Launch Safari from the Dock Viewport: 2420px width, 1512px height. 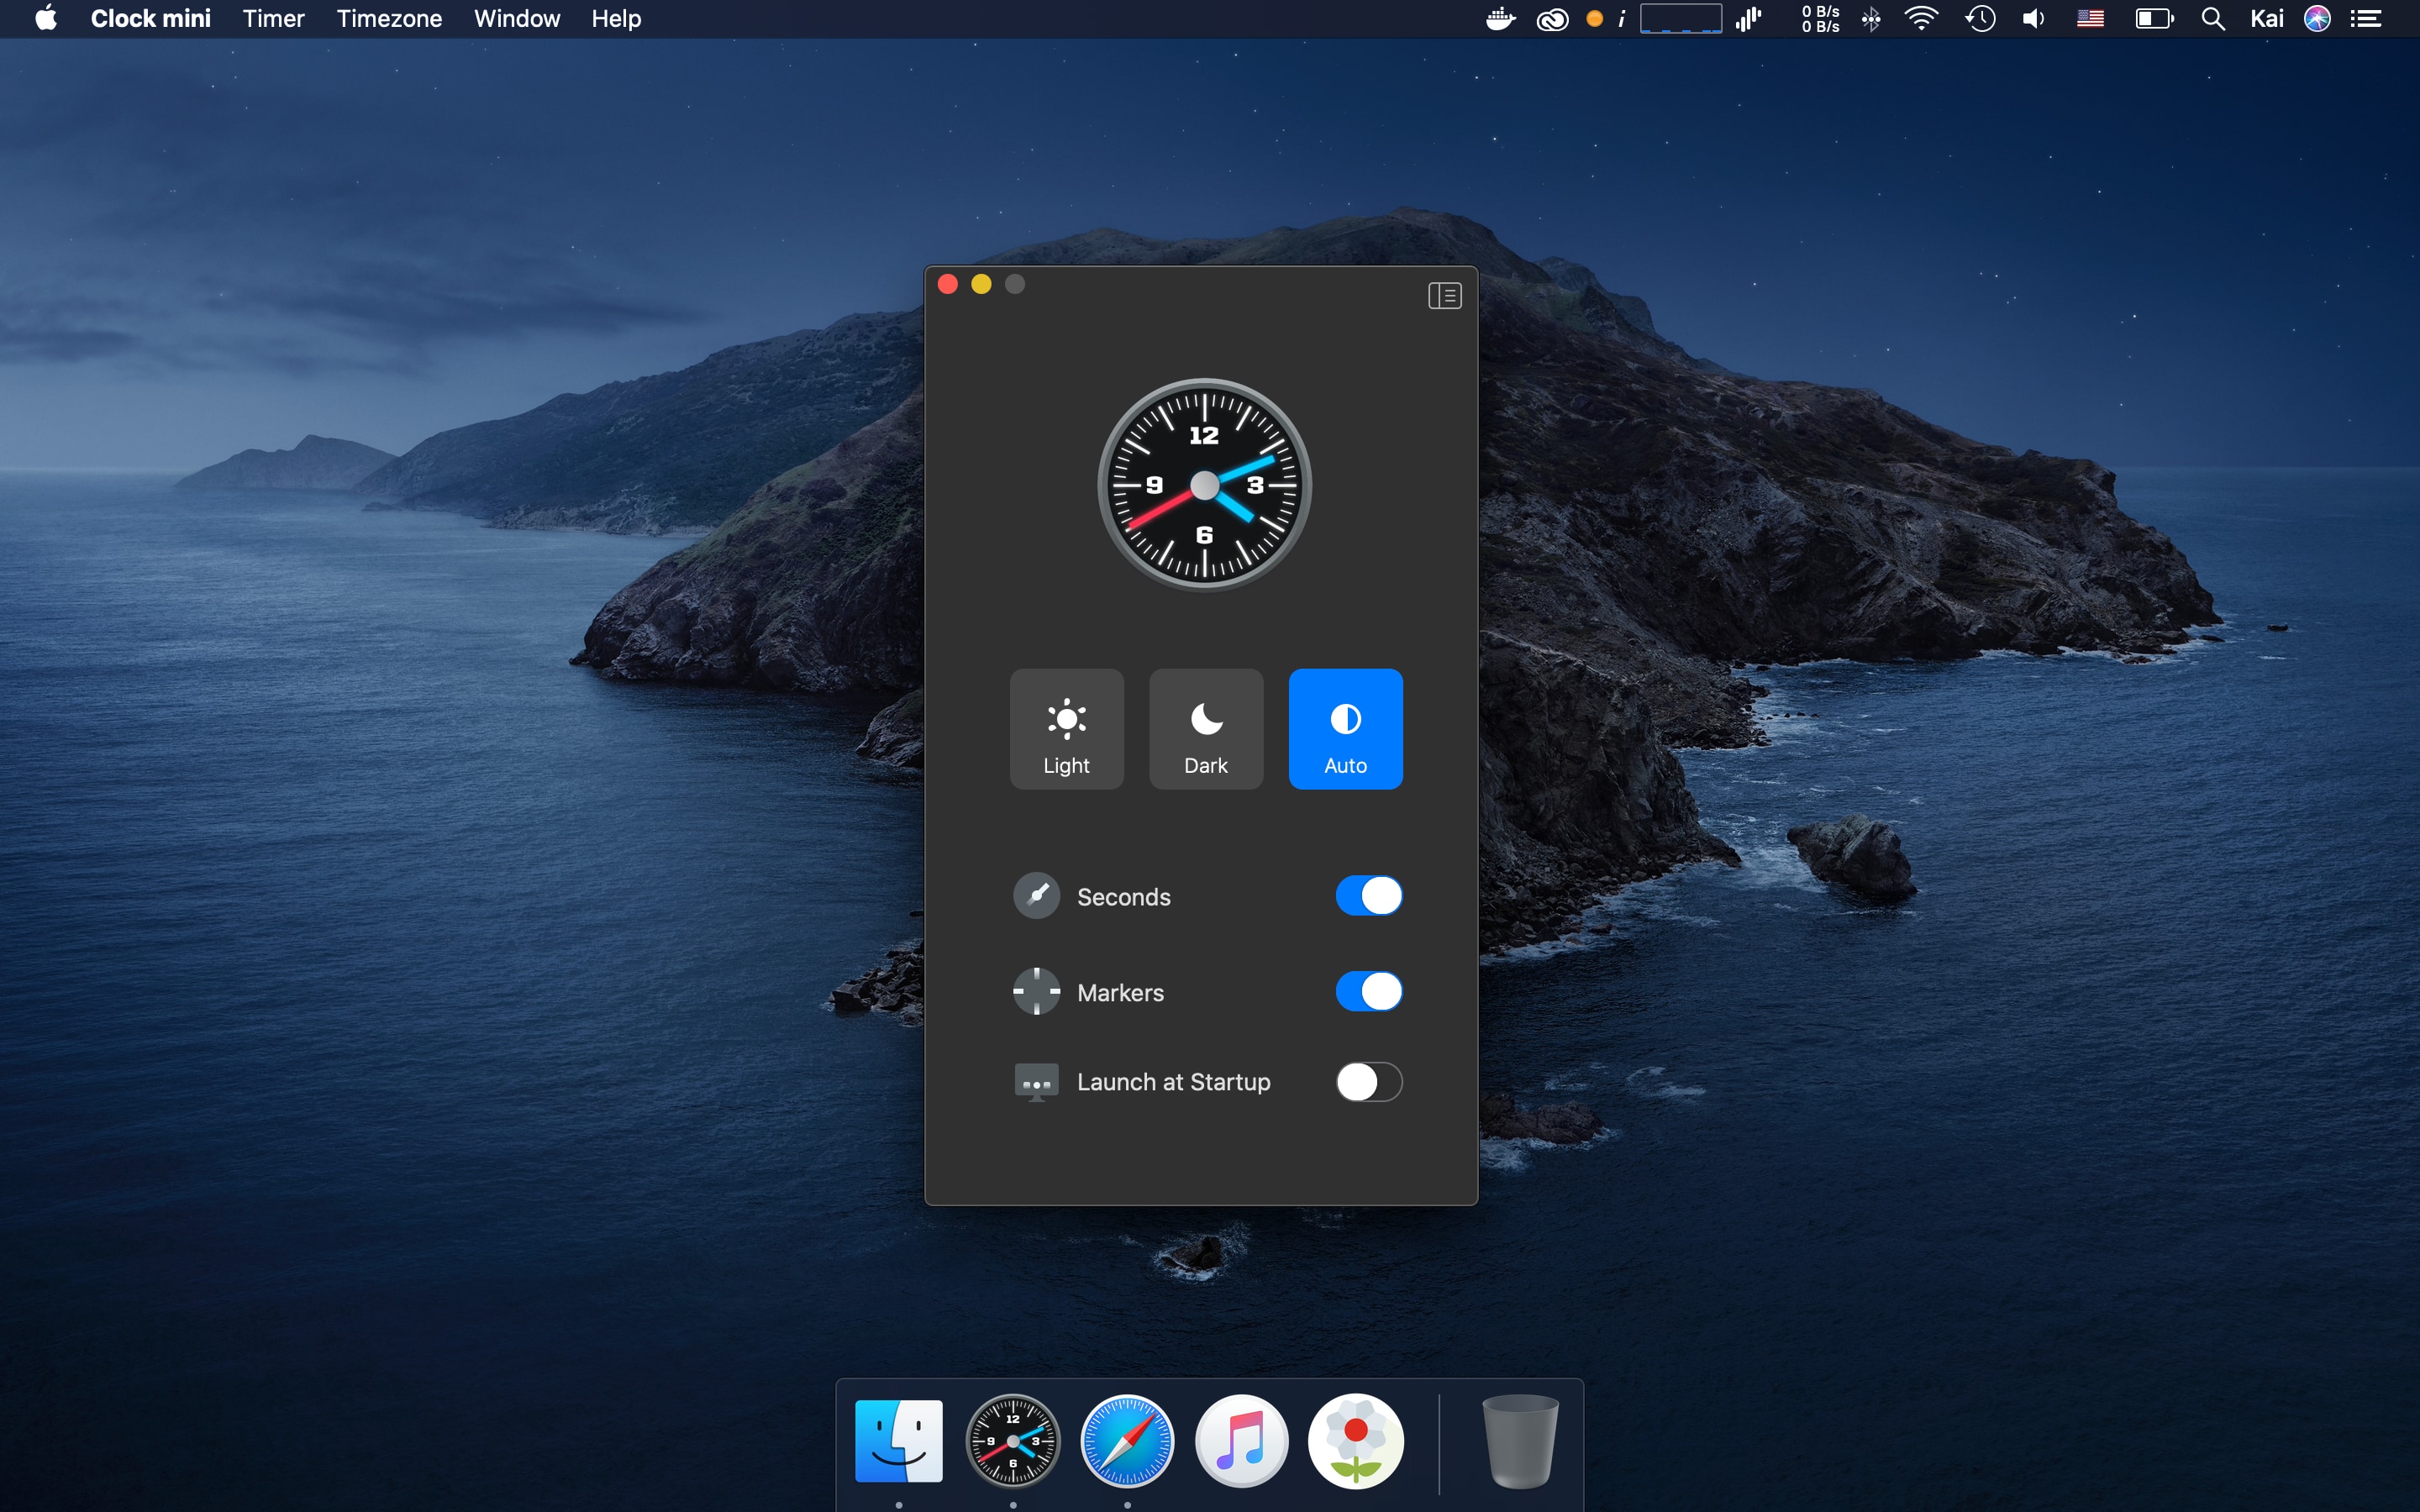[1127, 1442]
